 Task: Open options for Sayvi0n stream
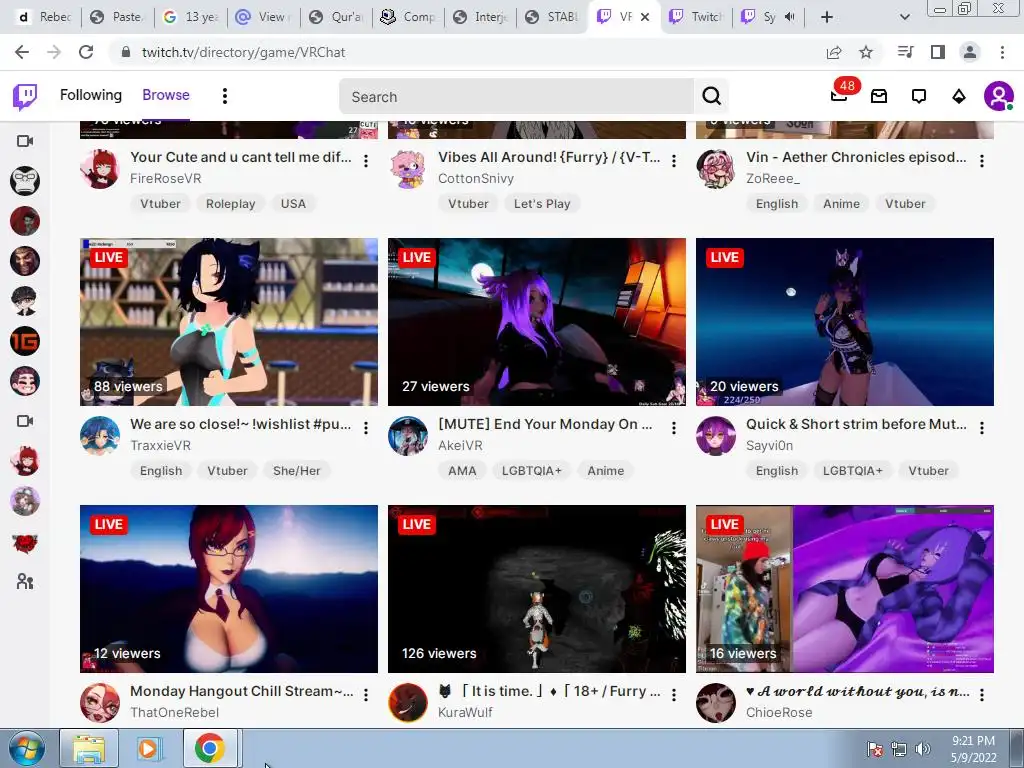[x=982, y=428]
